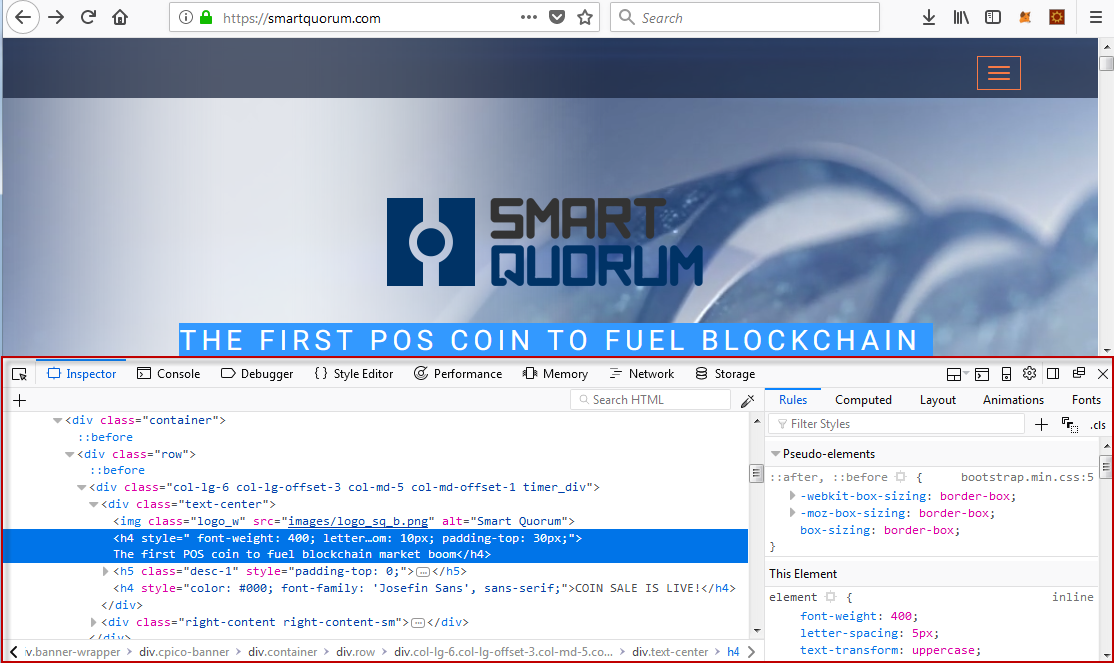Screen dimensions: 1114x663
Task: Collapse the div class="text-center" node
Action: pyautogui.click(x=94, y=505)
